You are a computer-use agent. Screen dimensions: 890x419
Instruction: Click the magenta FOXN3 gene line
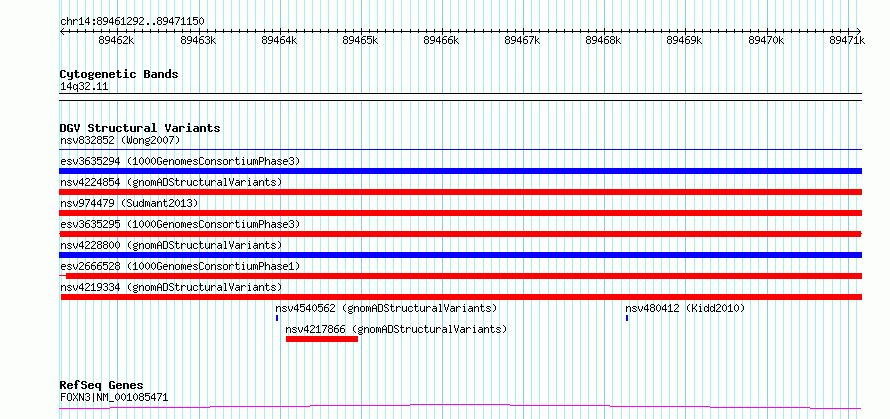pos(460,406)
